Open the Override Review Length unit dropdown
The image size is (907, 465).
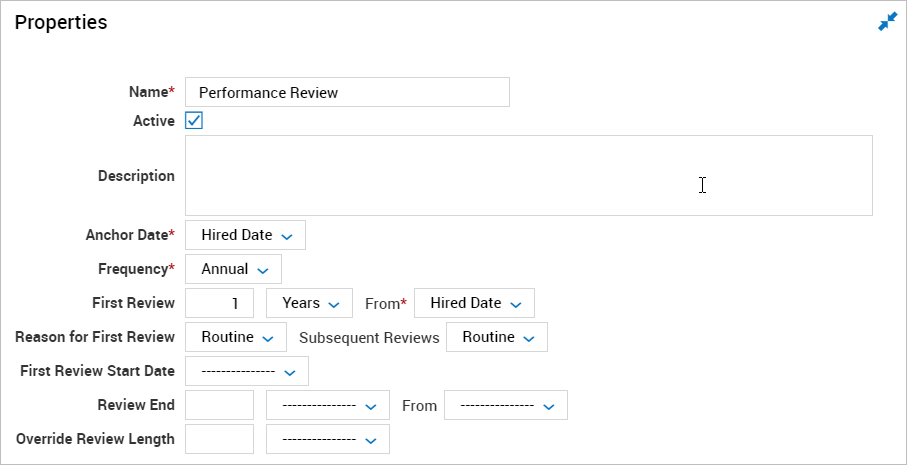(328, 440)
